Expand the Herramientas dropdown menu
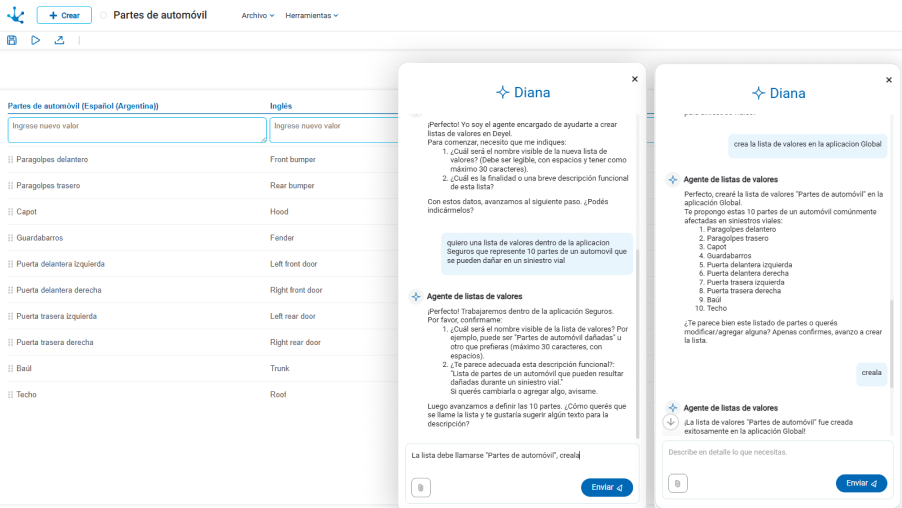Viewport: 902px width, 508px height. coord(311,16)
